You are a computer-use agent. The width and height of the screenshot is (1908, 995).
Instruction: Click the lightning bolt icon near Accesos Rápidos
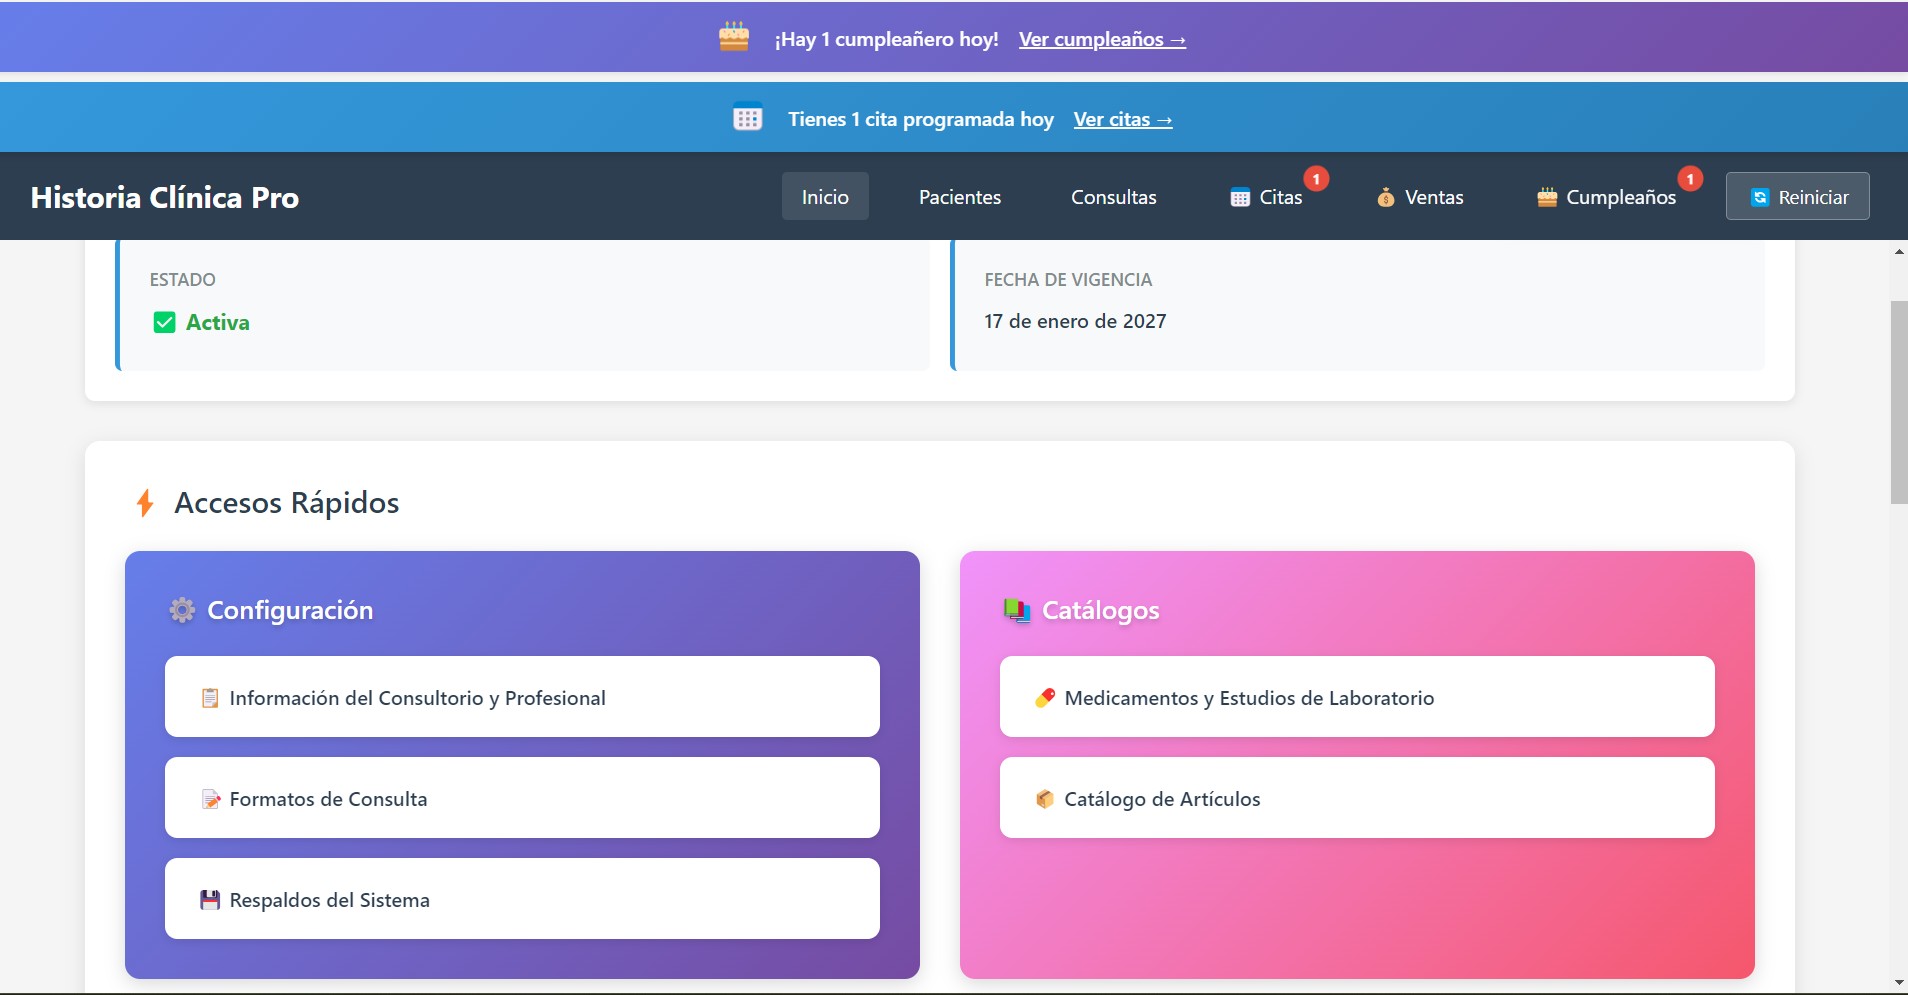pos(146,502)
